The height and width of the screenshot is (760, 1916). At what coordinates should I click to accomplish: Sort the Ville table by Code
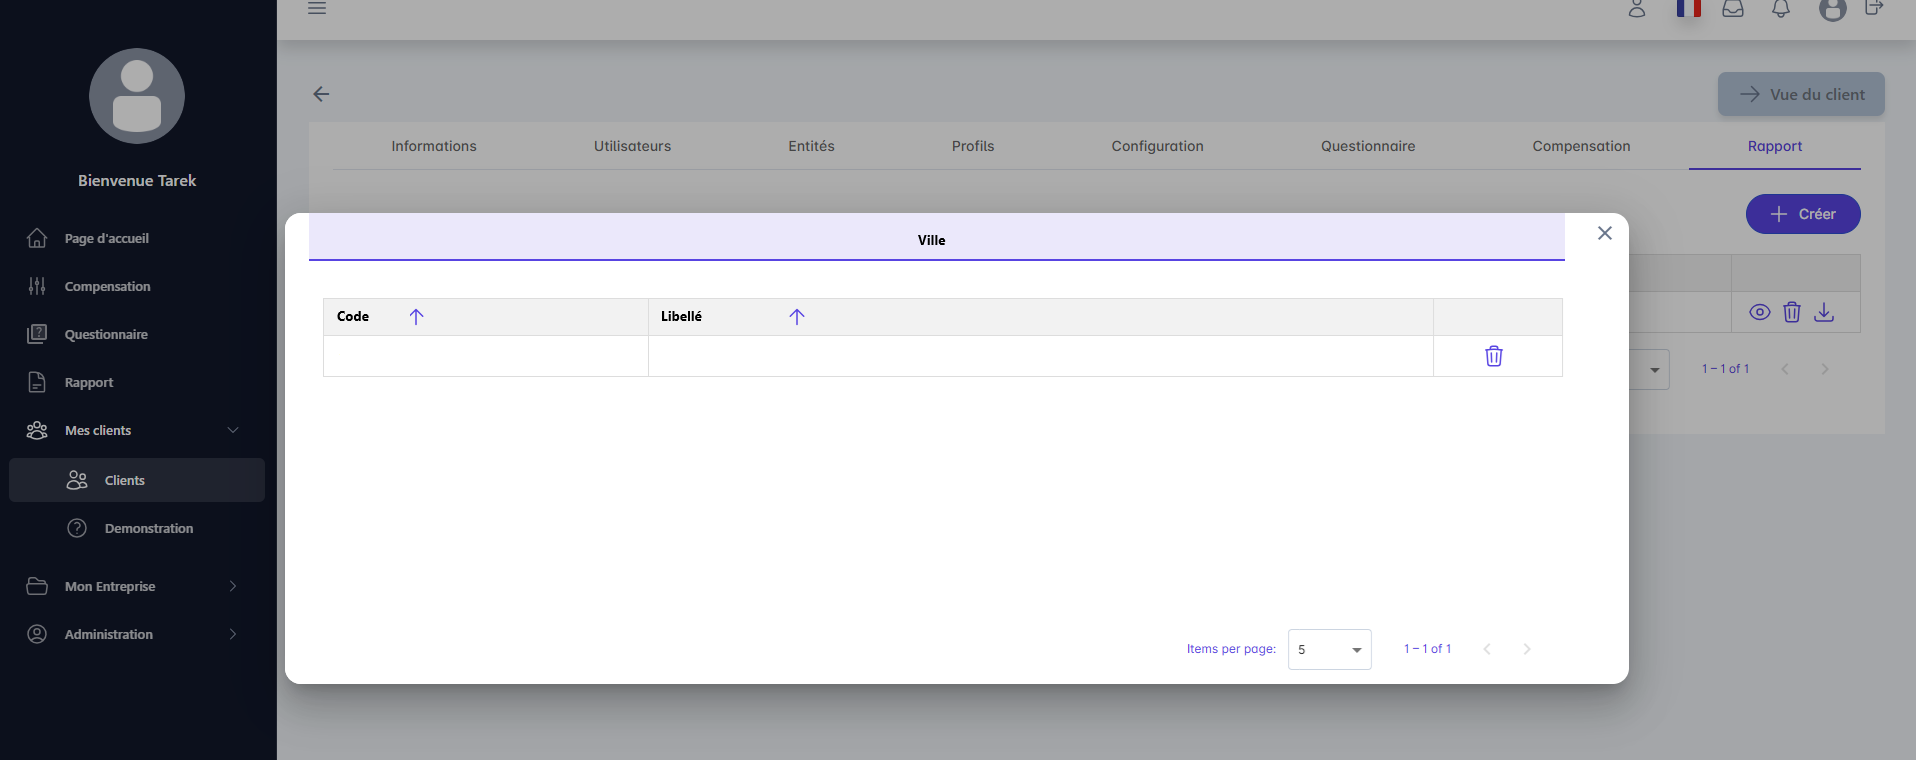pos(416,316)
